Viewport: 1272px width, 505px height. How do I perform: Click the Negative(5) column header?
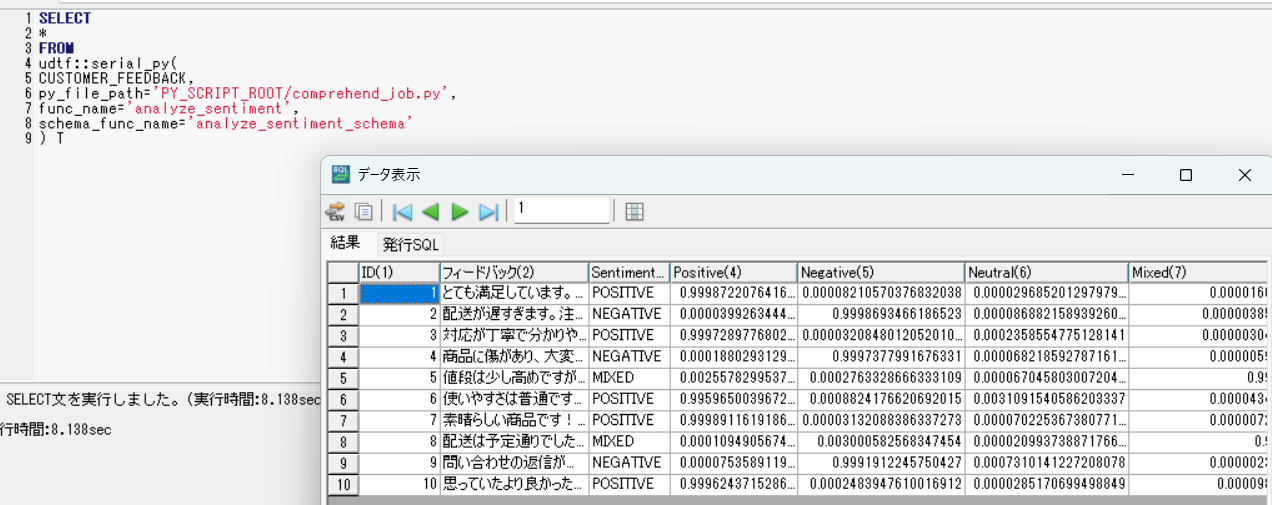tap(880, 273)
